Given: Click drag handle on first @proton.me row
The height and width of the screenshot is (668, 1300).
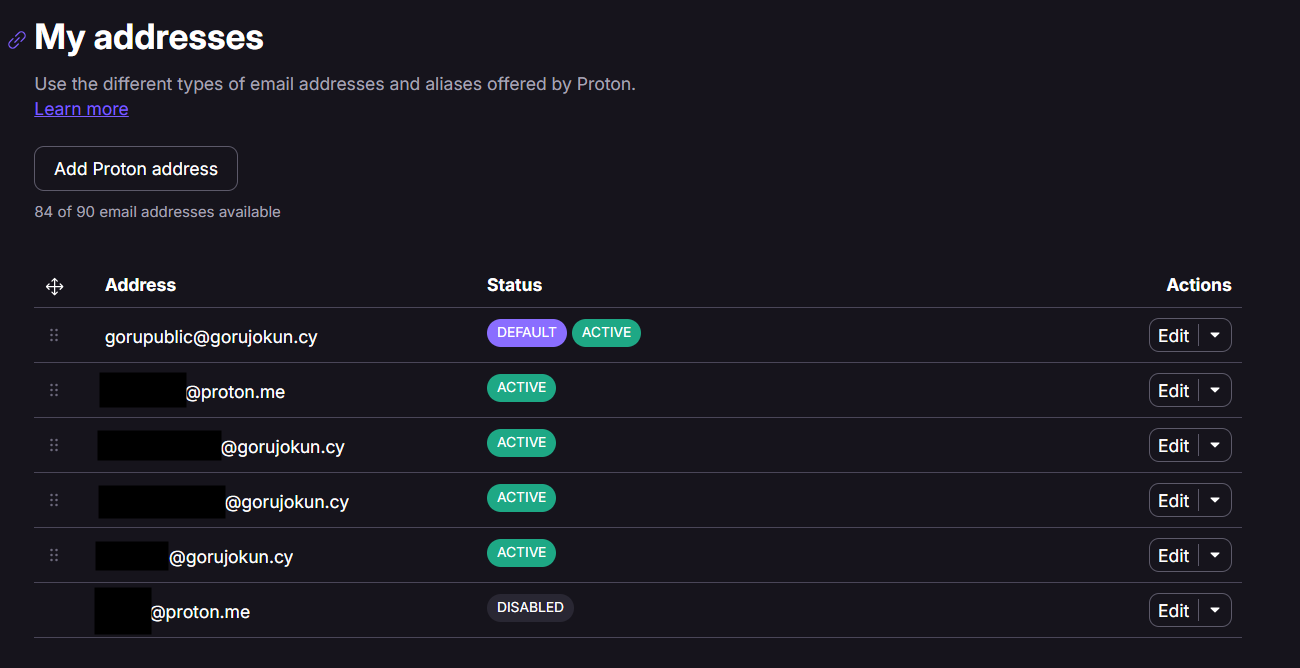Looking at the screenshot, I should click(x=54, y=391).
